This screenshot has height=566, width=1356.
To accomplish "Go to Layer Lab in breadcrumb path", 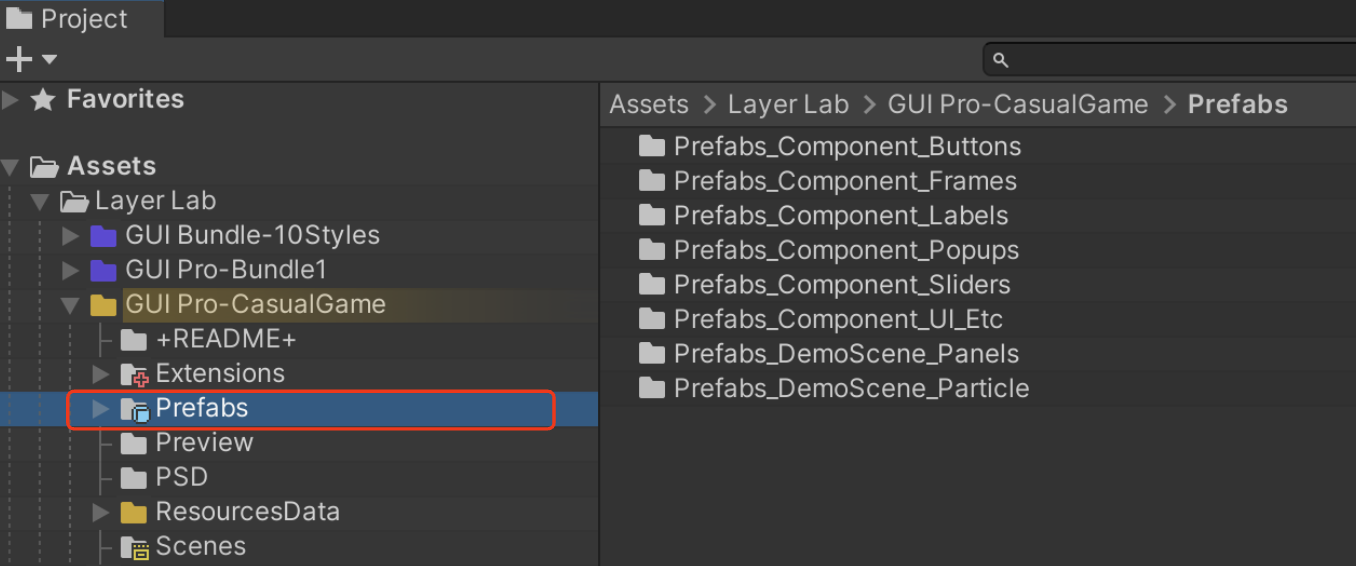I will (788, 105).
